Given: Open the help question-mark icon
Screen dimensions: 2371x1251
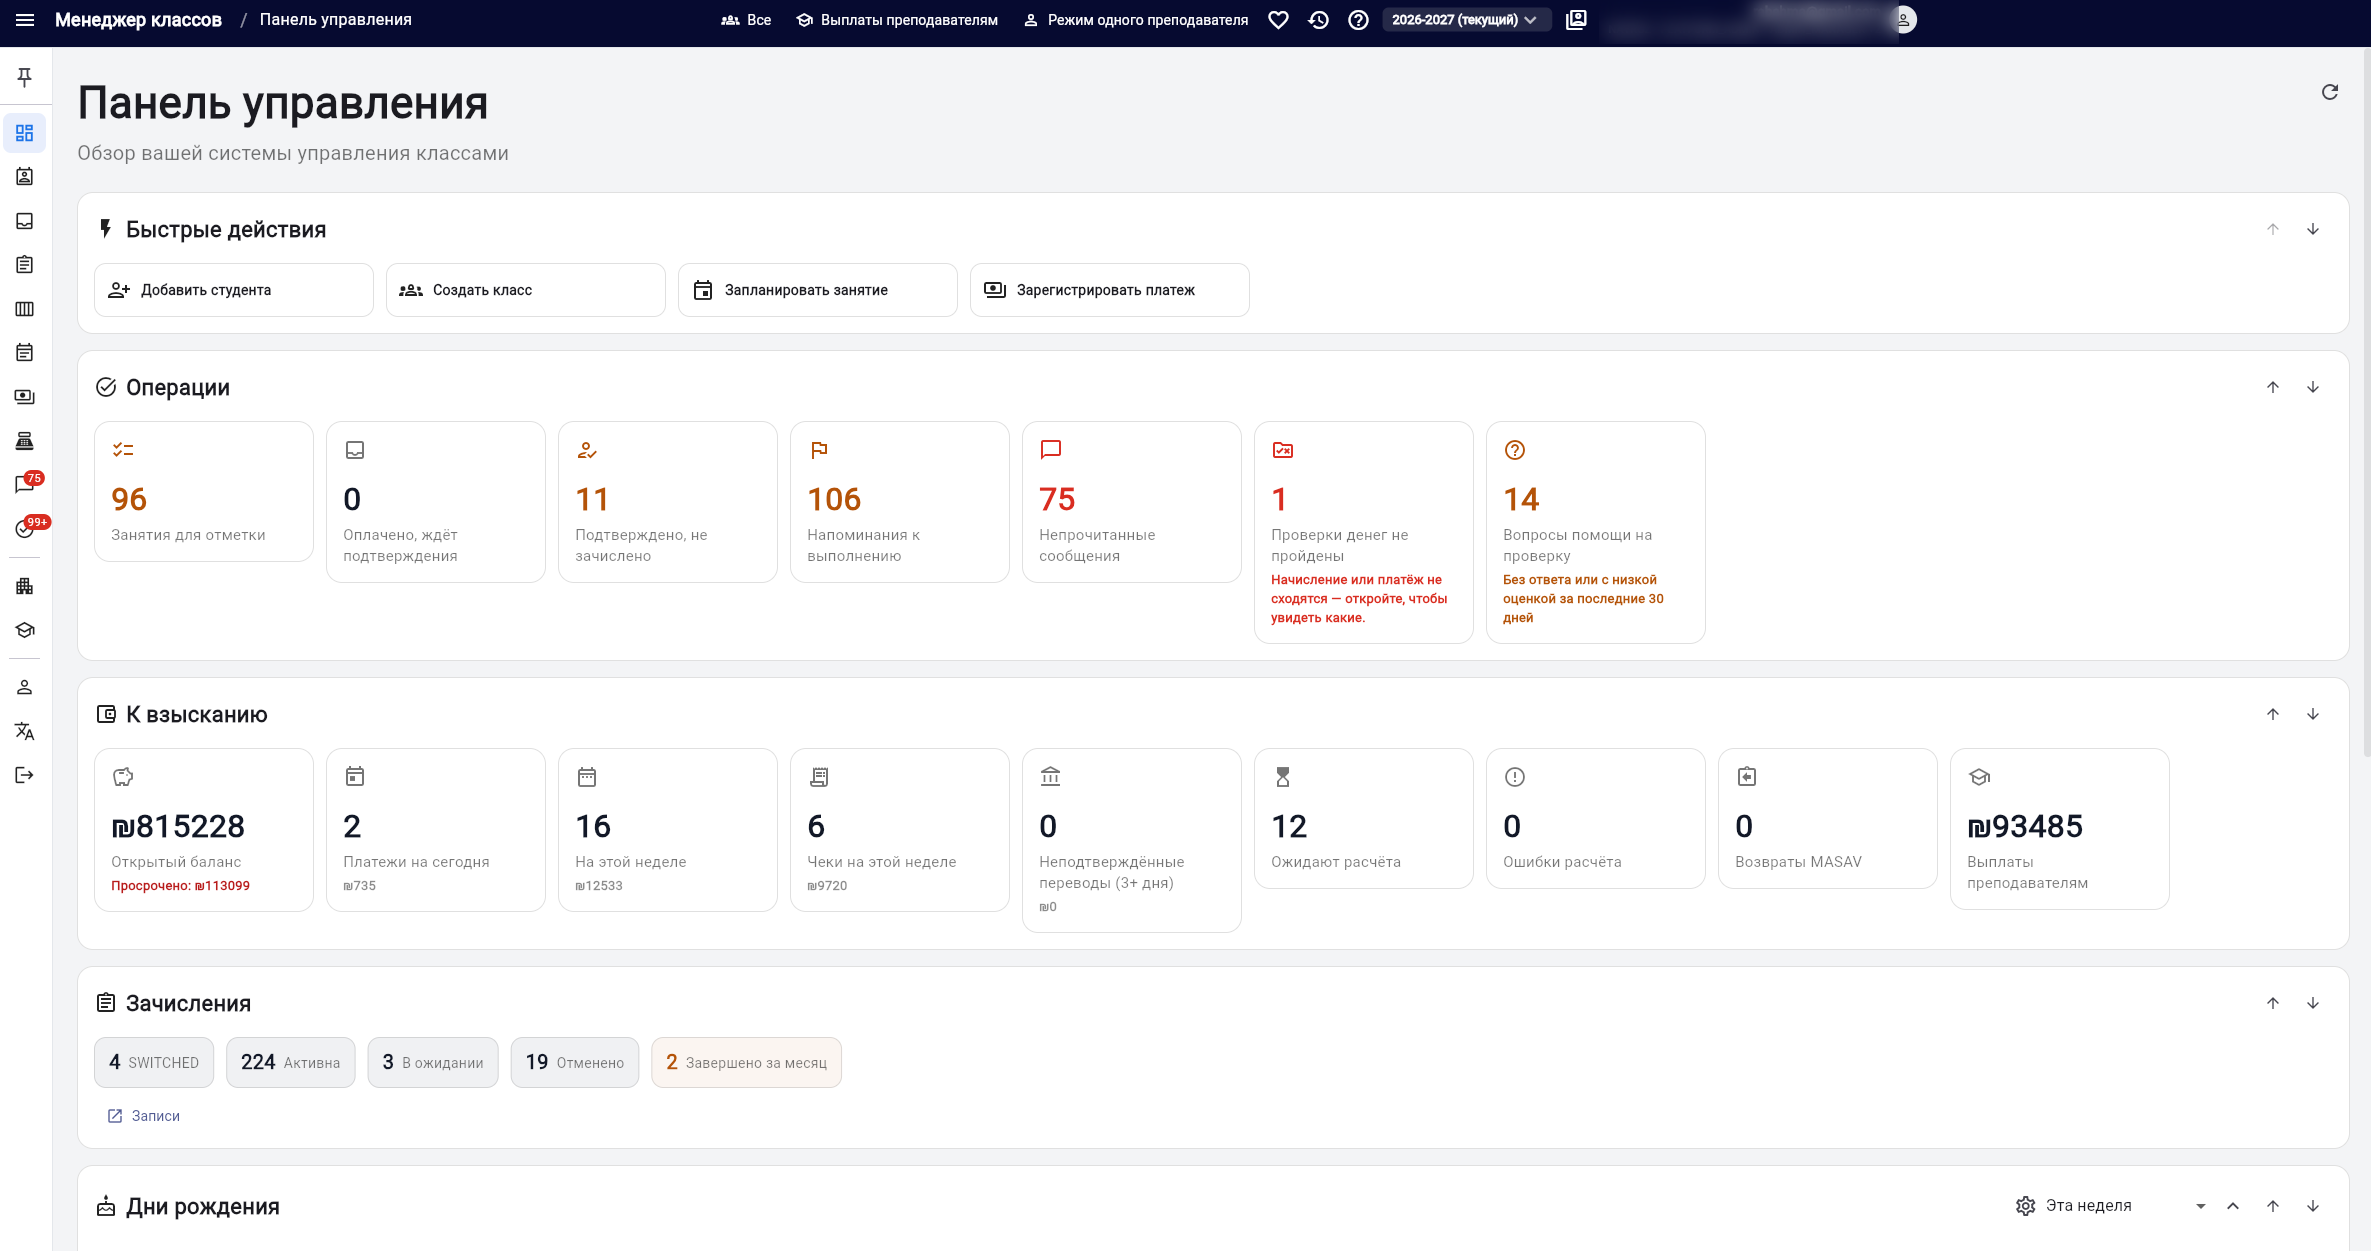Looking at the screenshot, I should [x=1358, y=20].
